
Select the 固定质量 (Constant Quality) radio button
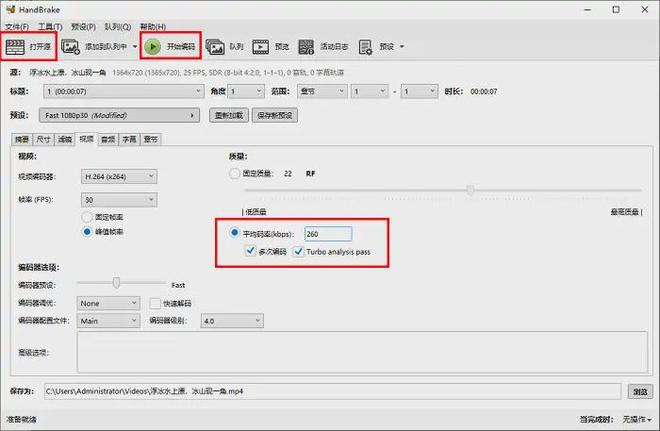click(234, 173)
